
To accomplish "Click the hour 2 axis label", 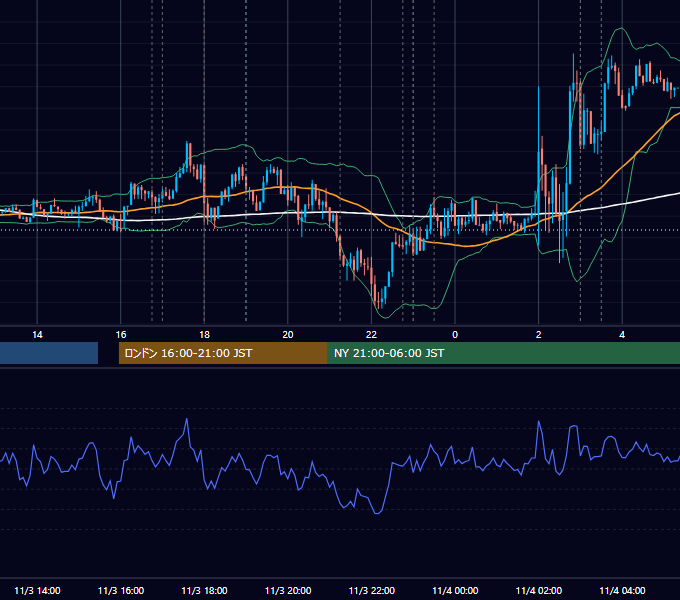I will (x=539, y=335).
